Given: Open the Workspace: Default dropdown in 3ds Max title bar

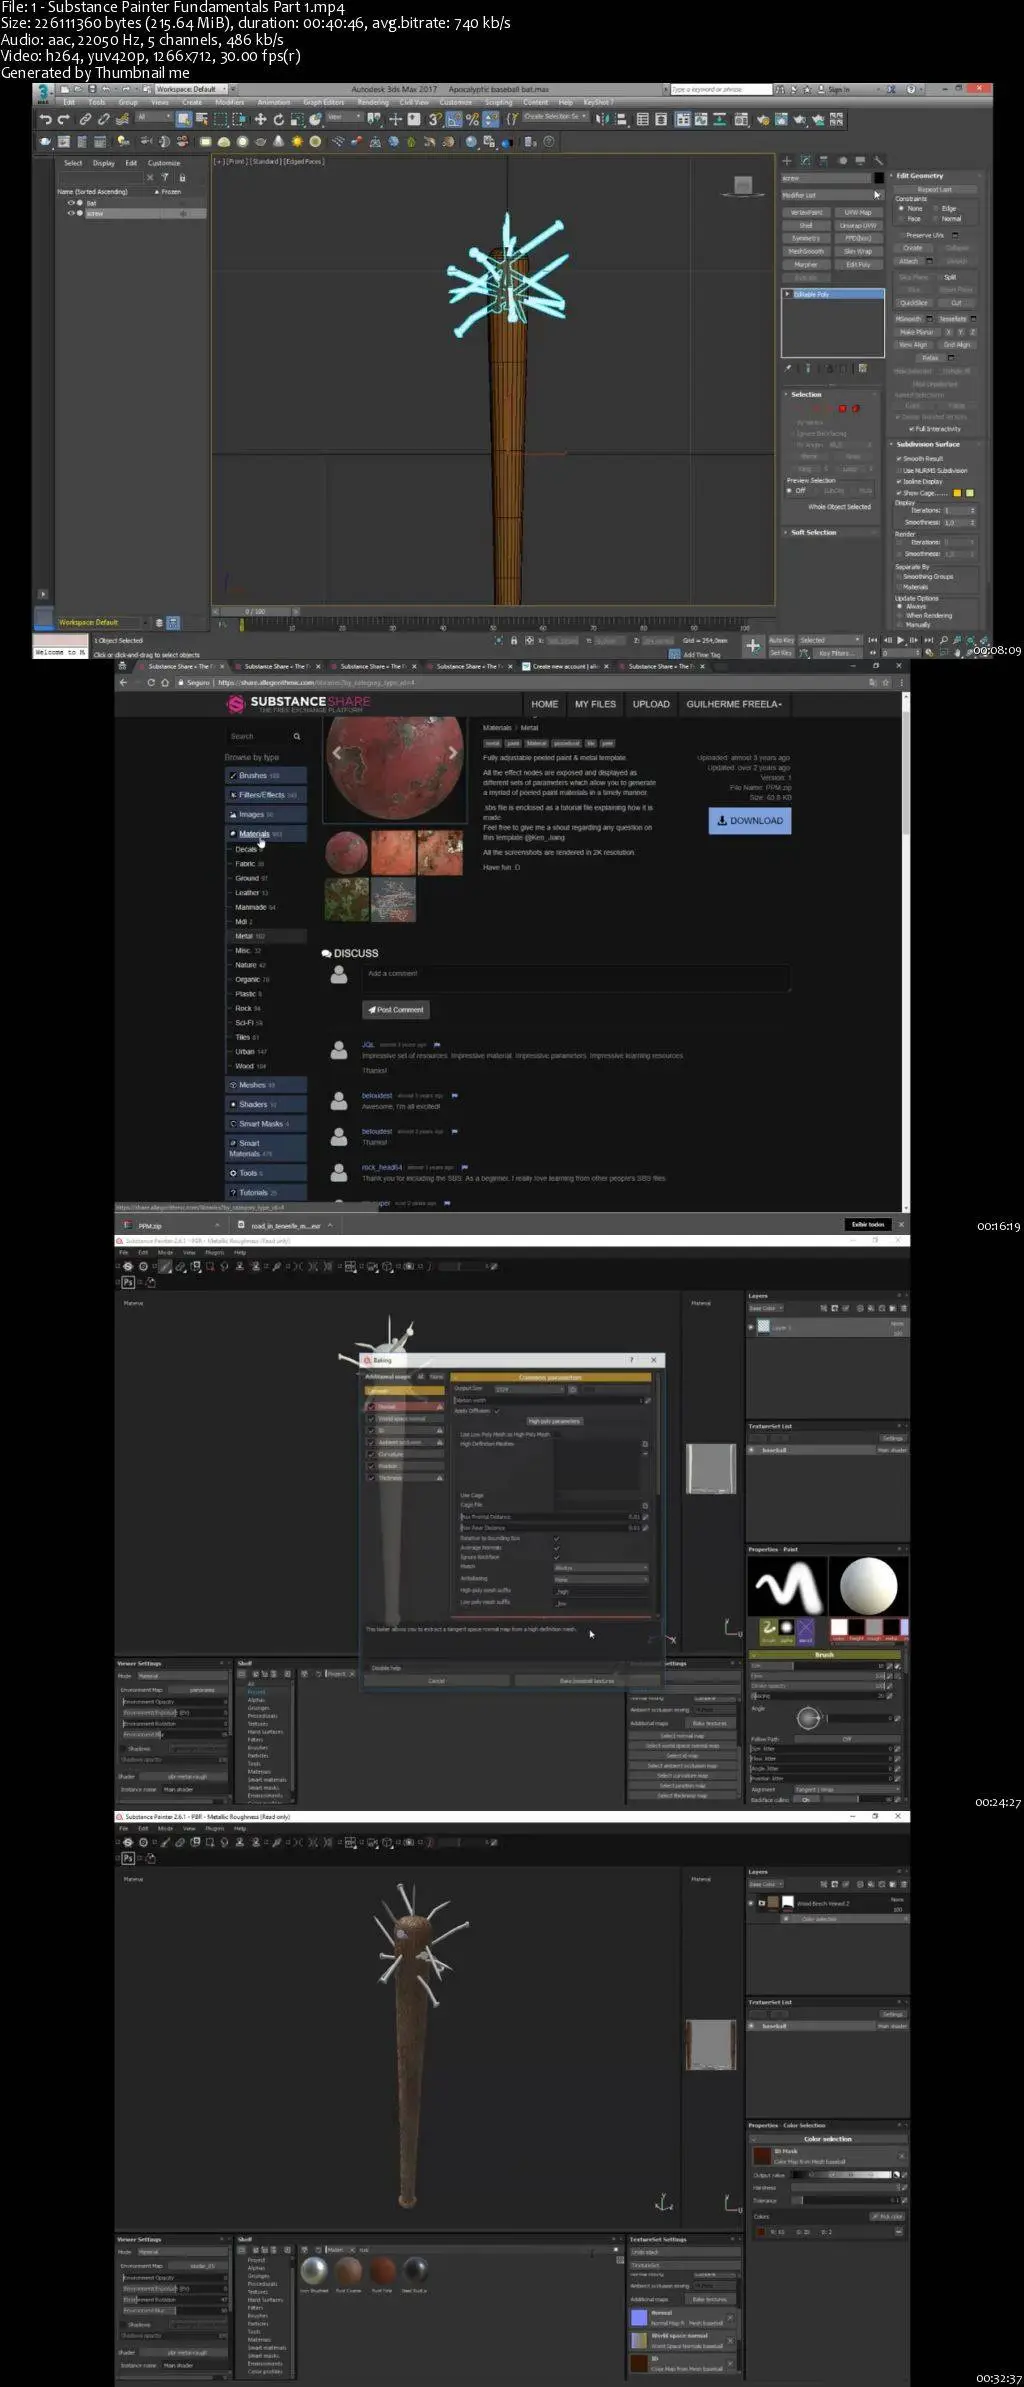Looking at the screenshot, I should pos(189,89).
